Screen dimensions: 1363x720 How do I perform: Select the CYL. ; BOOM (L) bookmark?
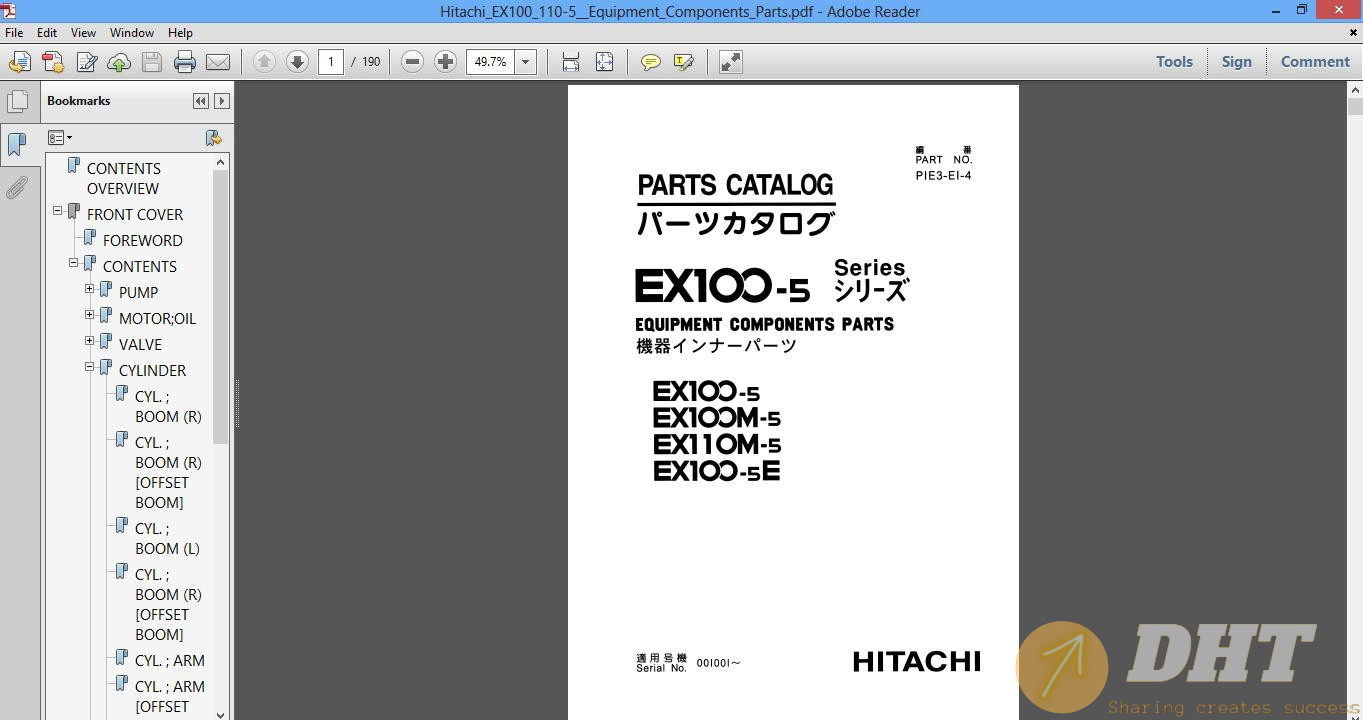[167, 538]
